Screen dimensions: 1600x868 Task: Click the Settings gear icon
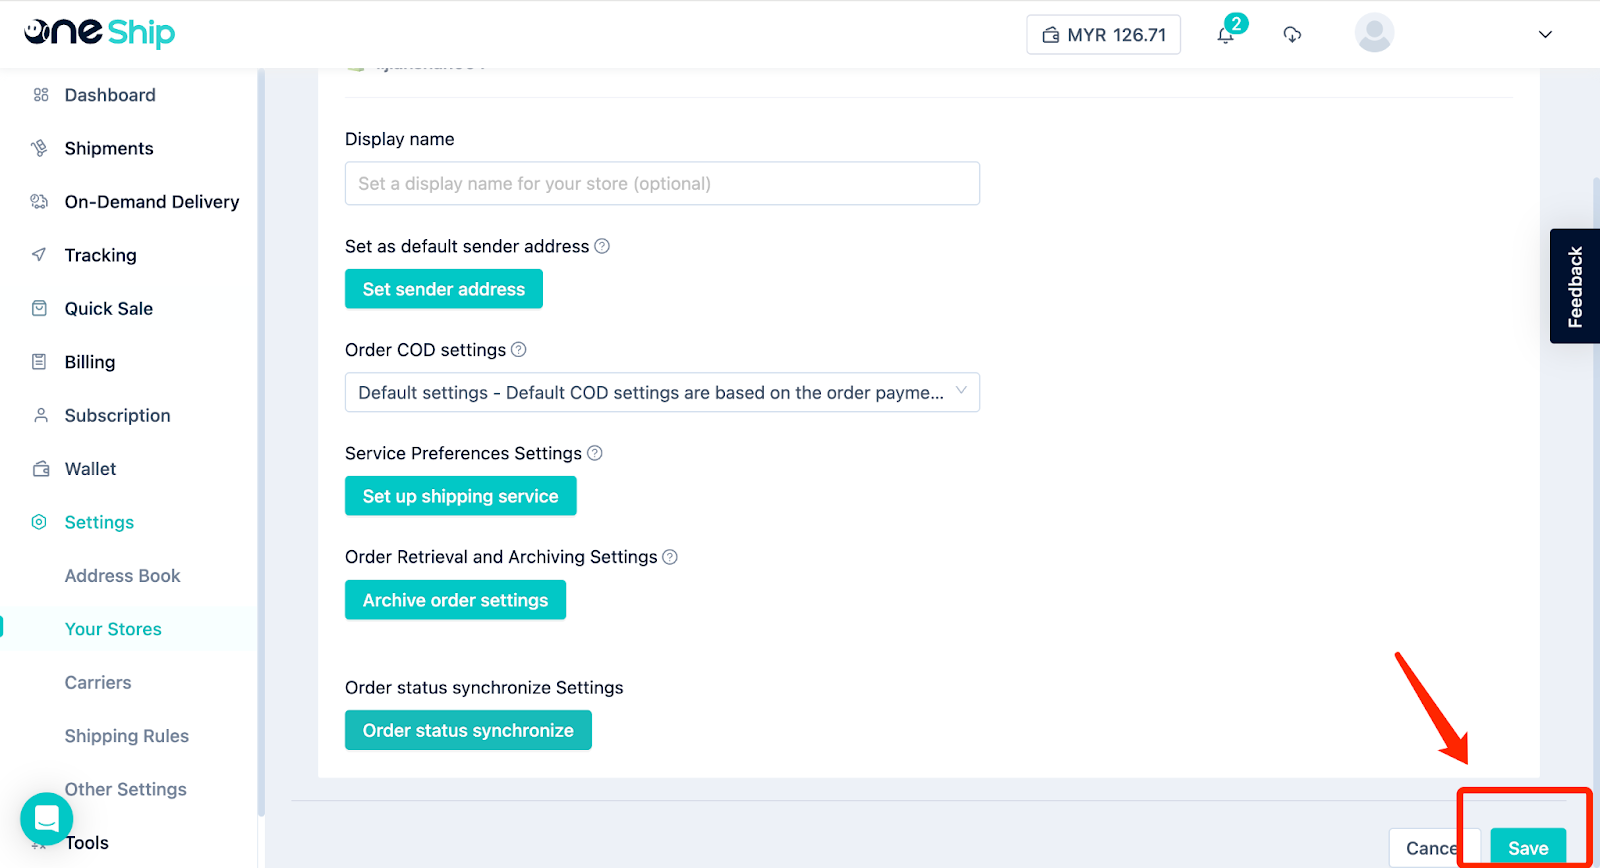tap(40, 522)
